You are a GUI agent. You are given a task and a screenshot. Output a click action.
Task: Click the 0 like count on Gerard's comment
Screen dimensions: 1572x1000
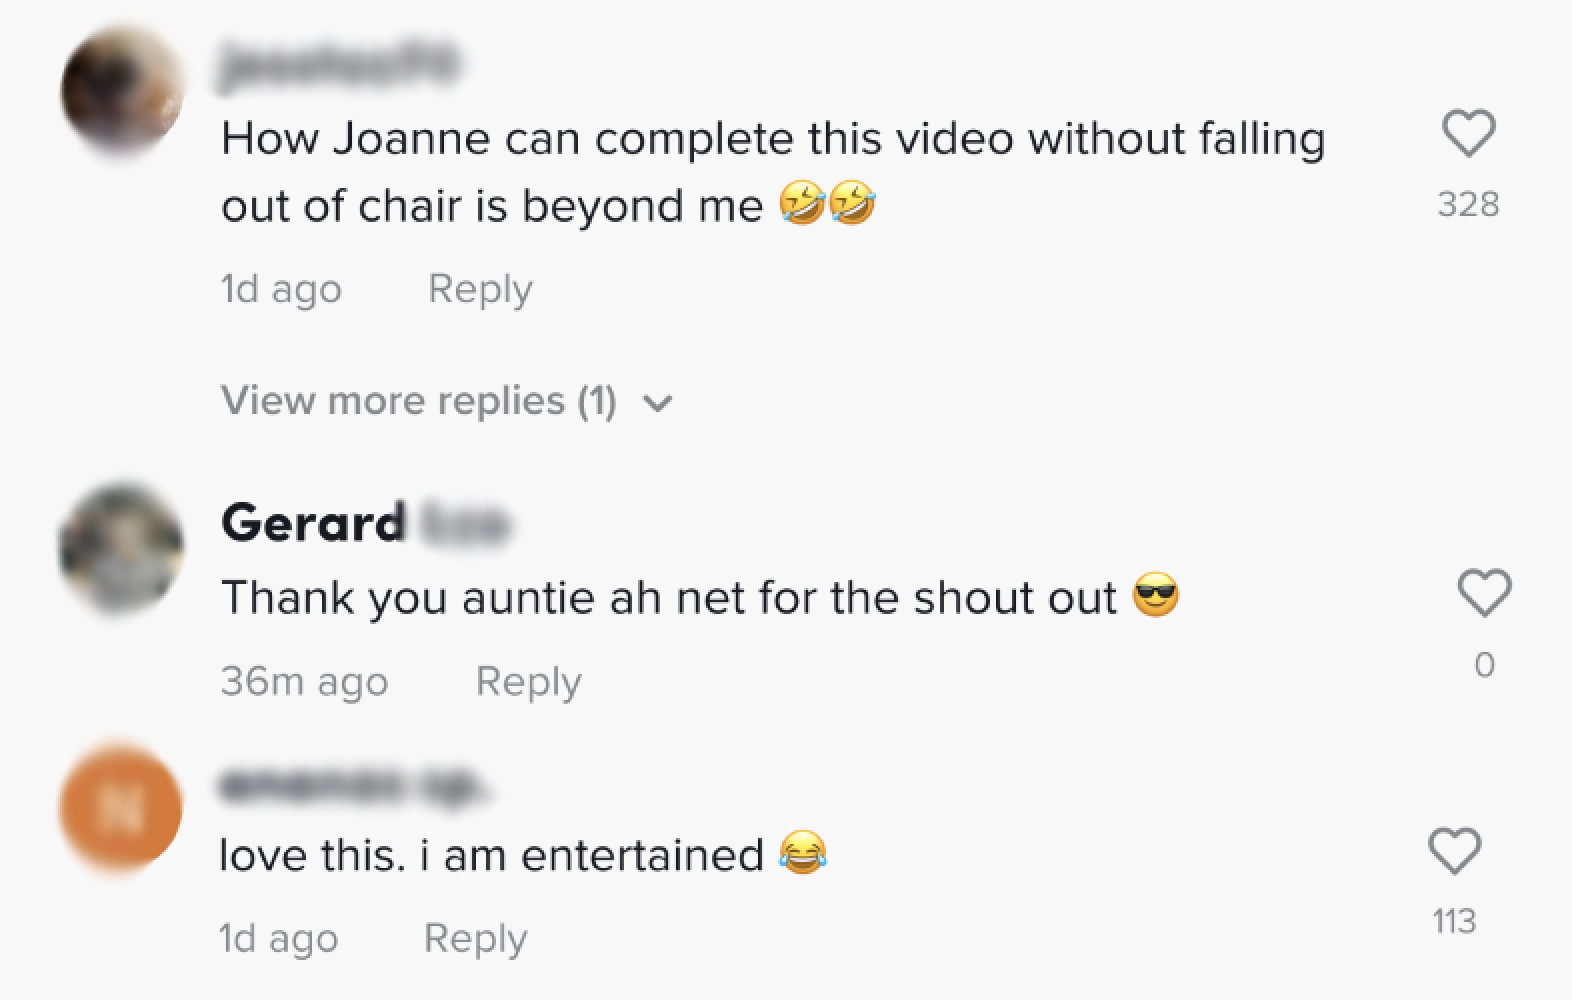(1484, 664)
